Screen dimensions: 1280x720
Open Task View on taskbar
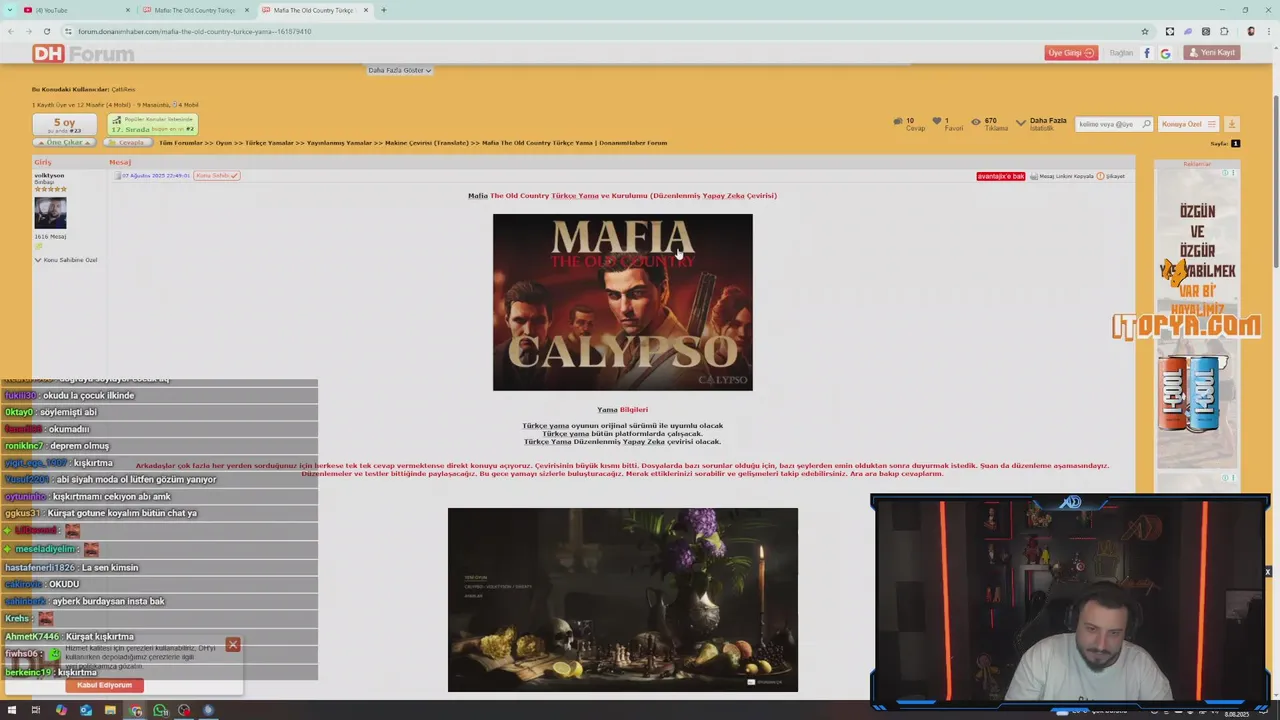coord(35,710)
